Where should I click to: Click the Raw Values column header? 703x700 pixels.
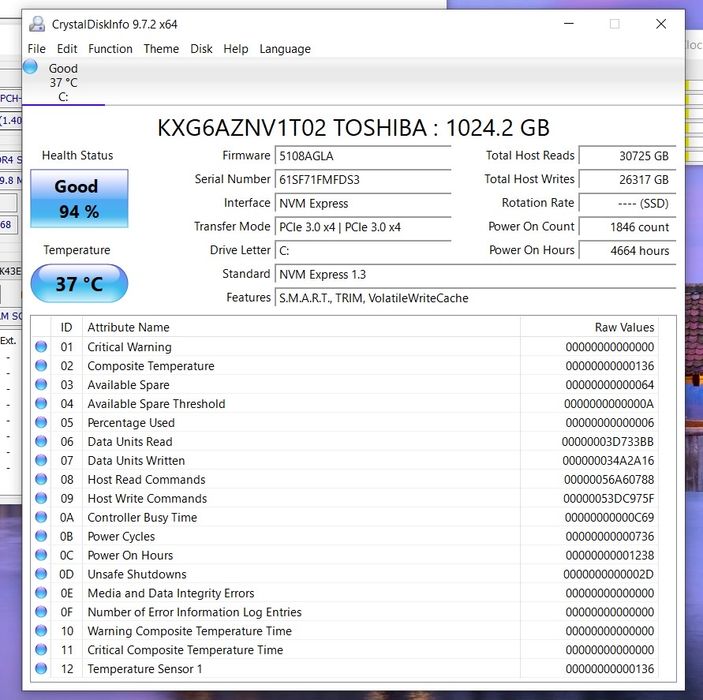point(589,327)
